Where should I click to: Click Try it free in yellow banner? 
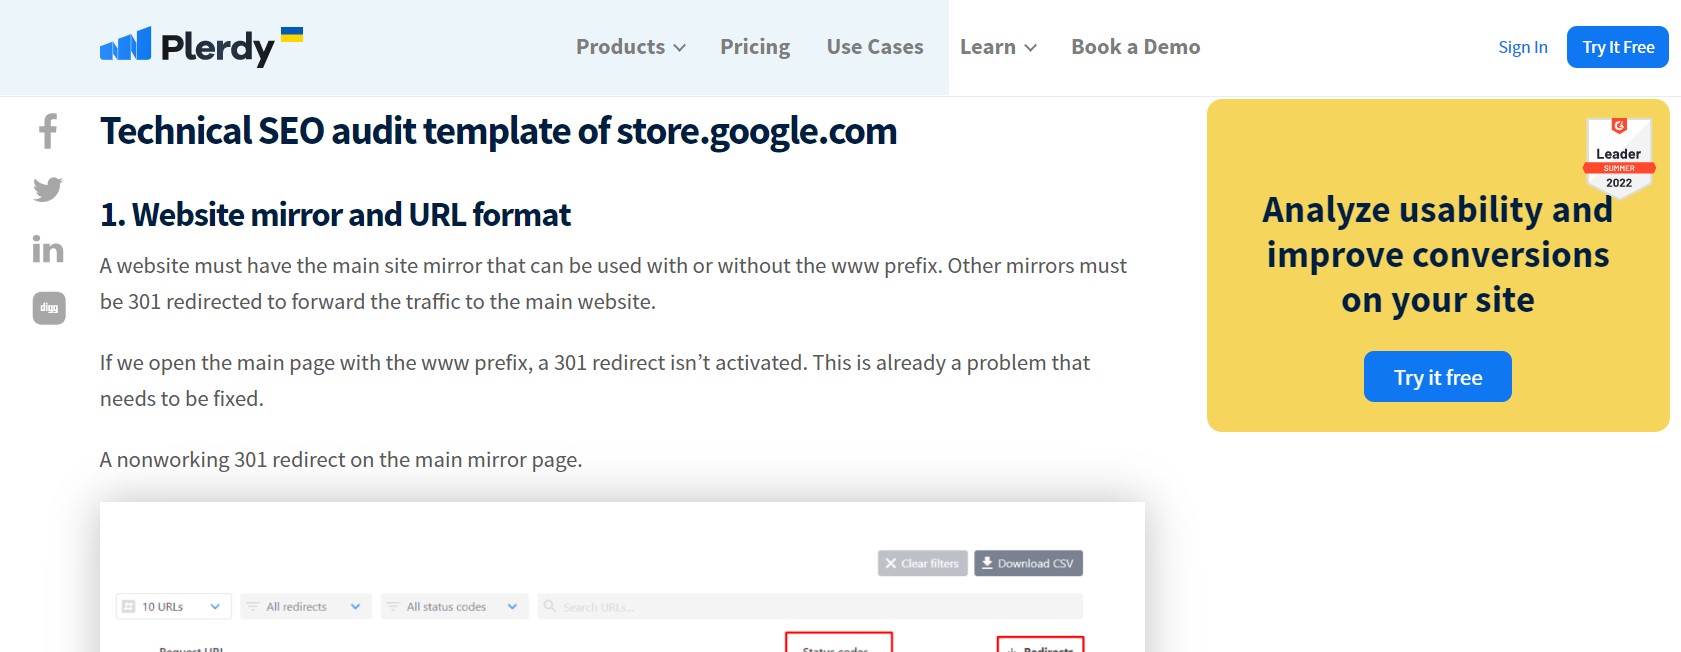point(1438,377)
